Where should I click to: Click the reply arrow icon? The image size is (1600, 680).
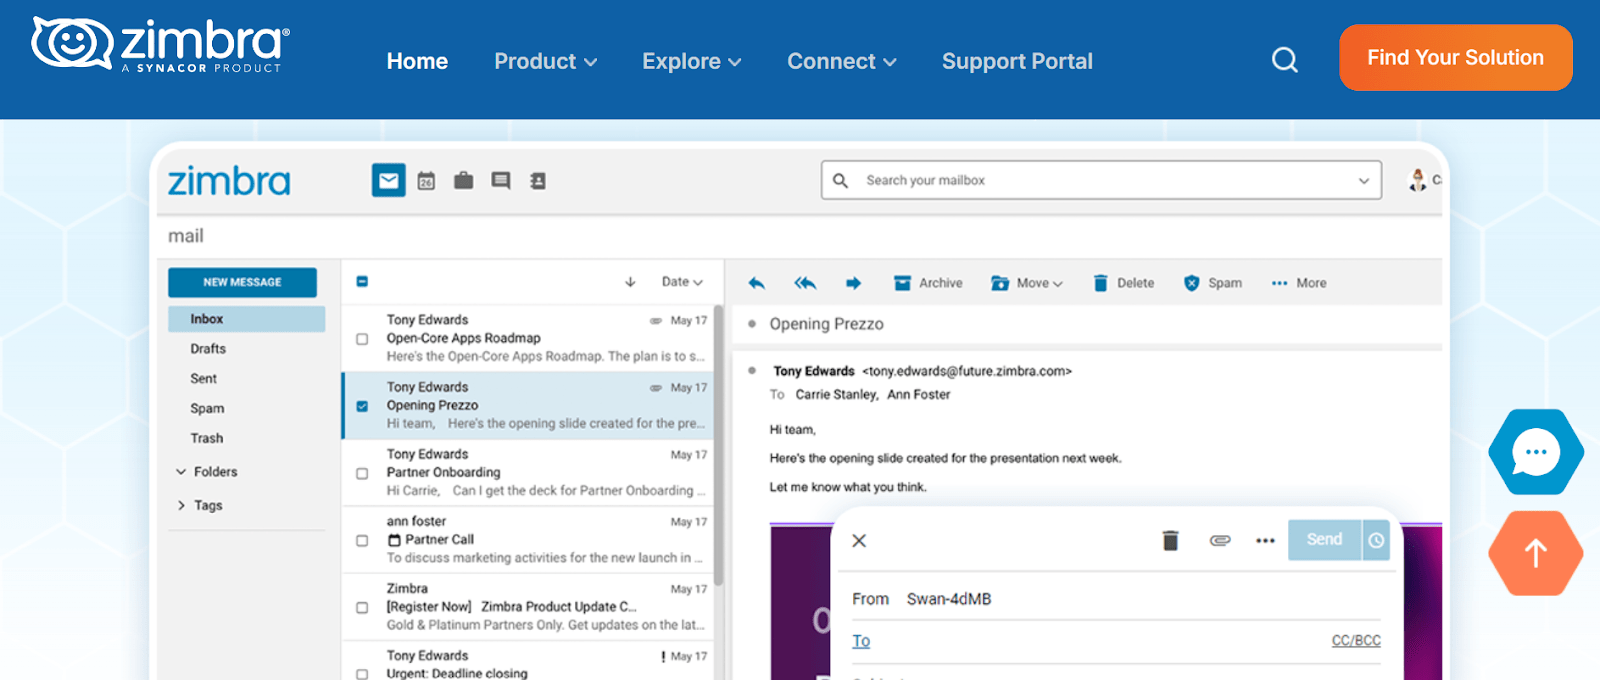tap(757, 283)
